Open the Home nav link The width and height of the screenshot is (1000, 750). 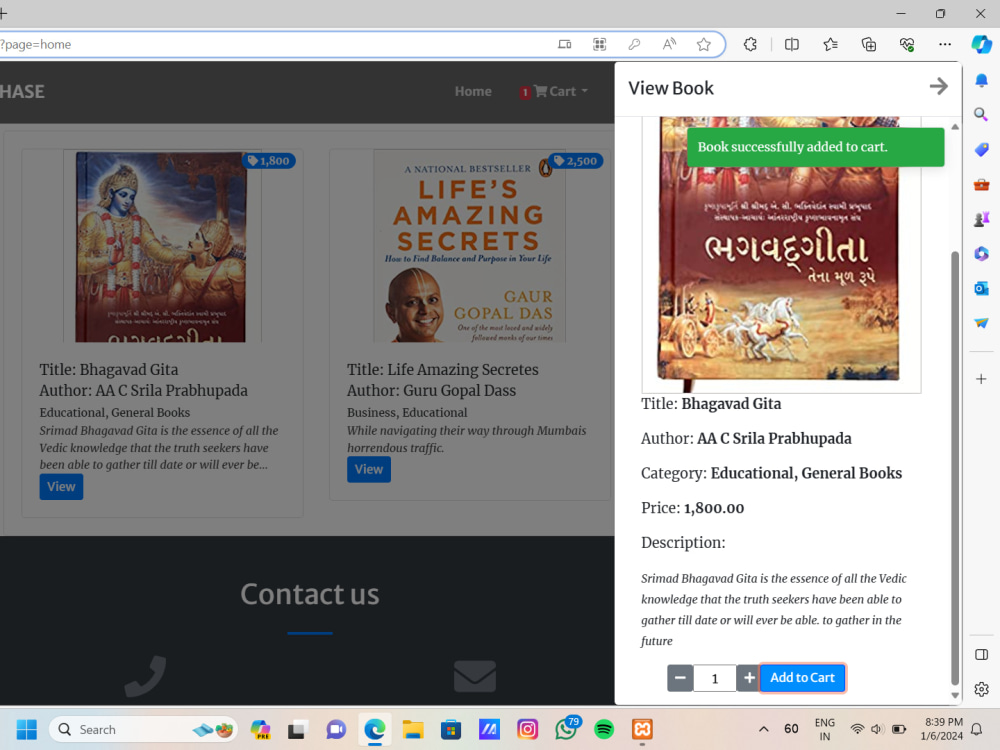(473, 91)
